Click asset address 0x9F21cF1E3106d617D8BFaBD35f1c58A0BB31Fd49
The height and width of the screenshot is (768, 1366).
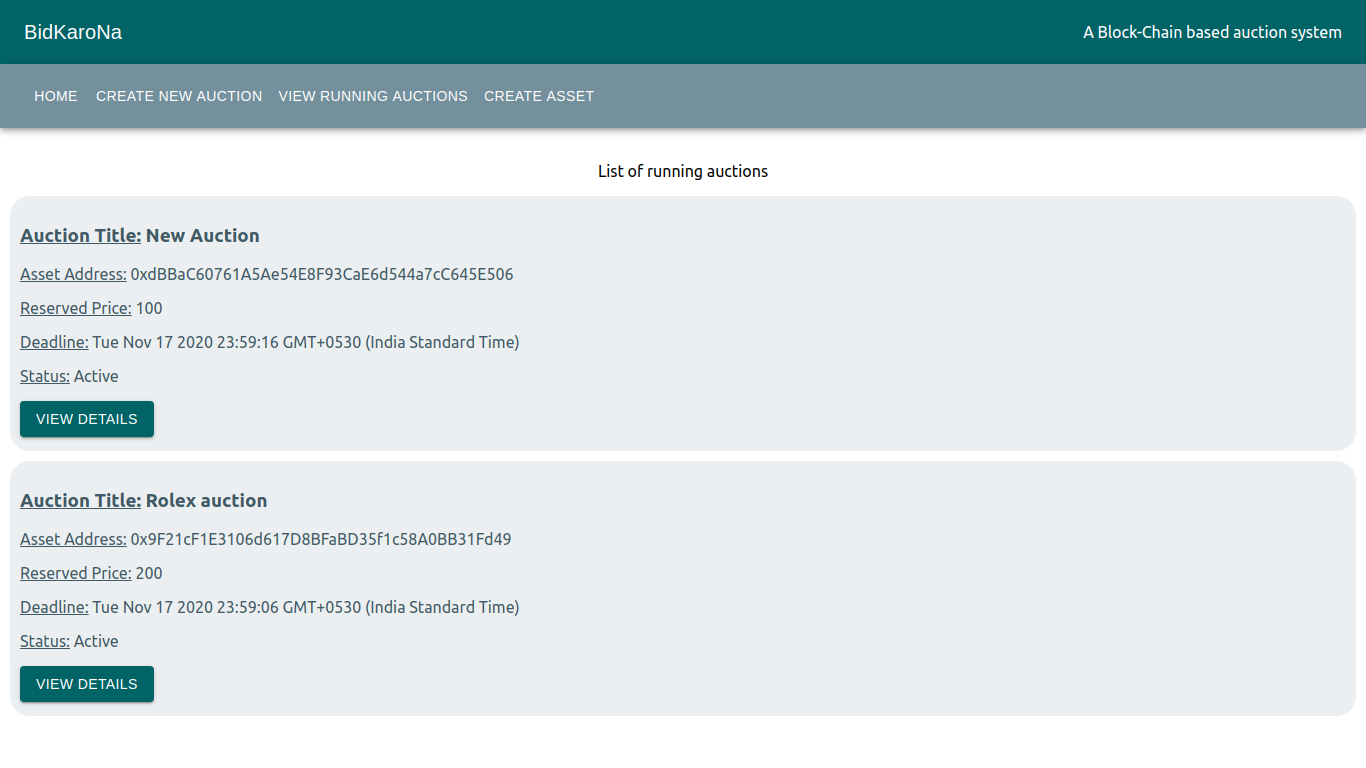point(321,539)
